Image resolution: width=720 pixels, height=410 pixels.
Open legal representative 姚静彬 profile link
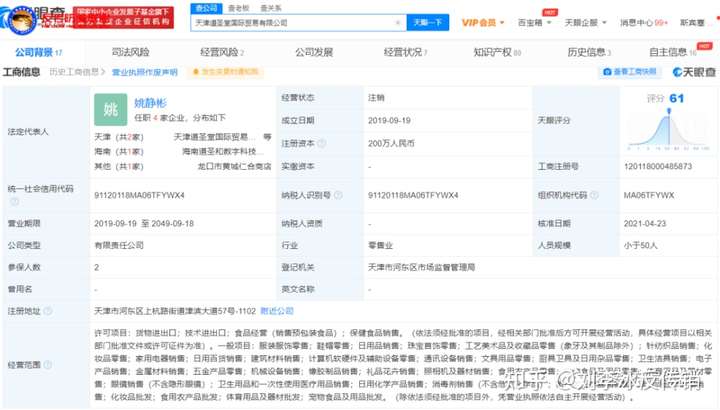click(x=150, y=103)
